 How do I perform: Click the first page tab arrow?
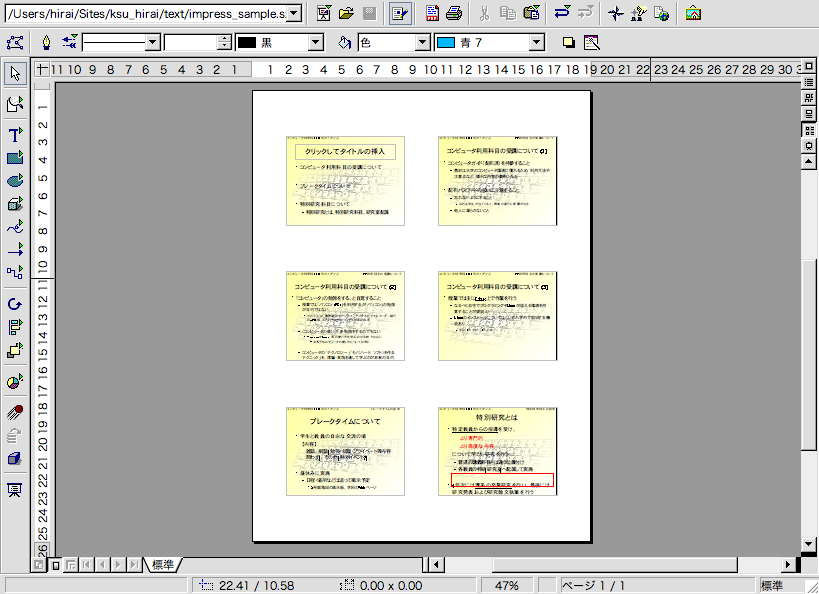(x=86, y=565)
